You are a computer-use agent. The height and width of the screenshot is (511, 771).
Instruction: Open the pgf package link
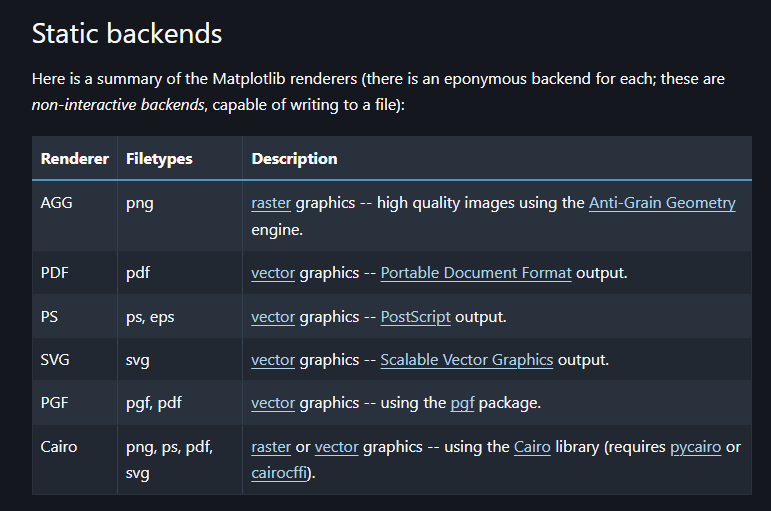point(462,404)
